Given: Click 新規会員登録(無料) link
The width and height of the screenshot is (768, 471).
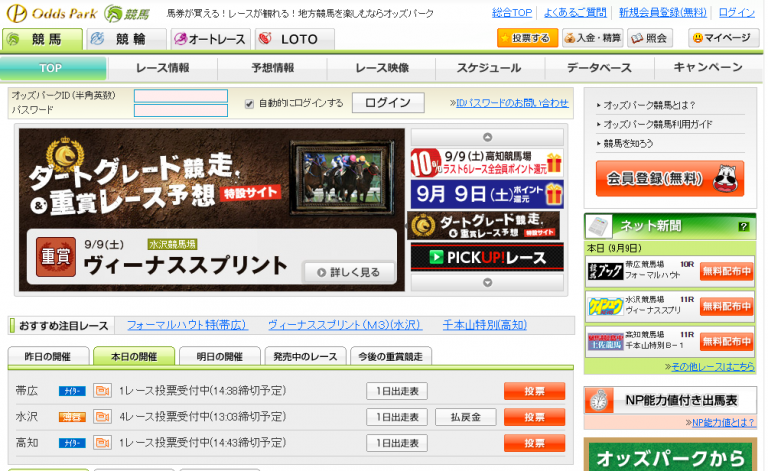Looking at the screenshot, I should [x=663, y=13].
